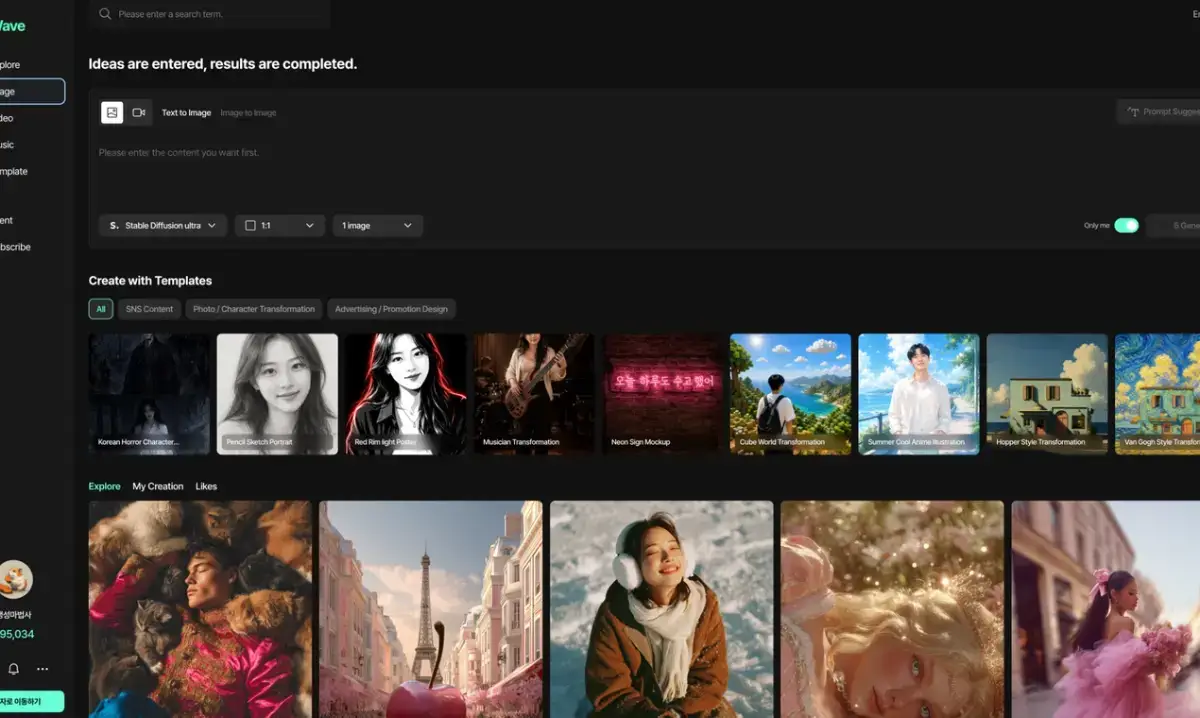Open the man with cats gallery image
Screen dimensions: 1200x718
(x=200, y=609)
